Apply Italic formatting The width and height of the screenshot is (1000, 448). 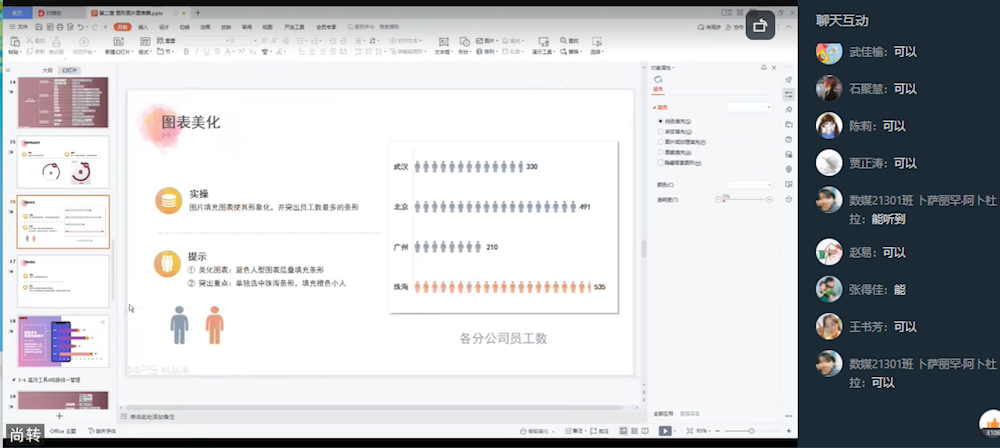197,52
